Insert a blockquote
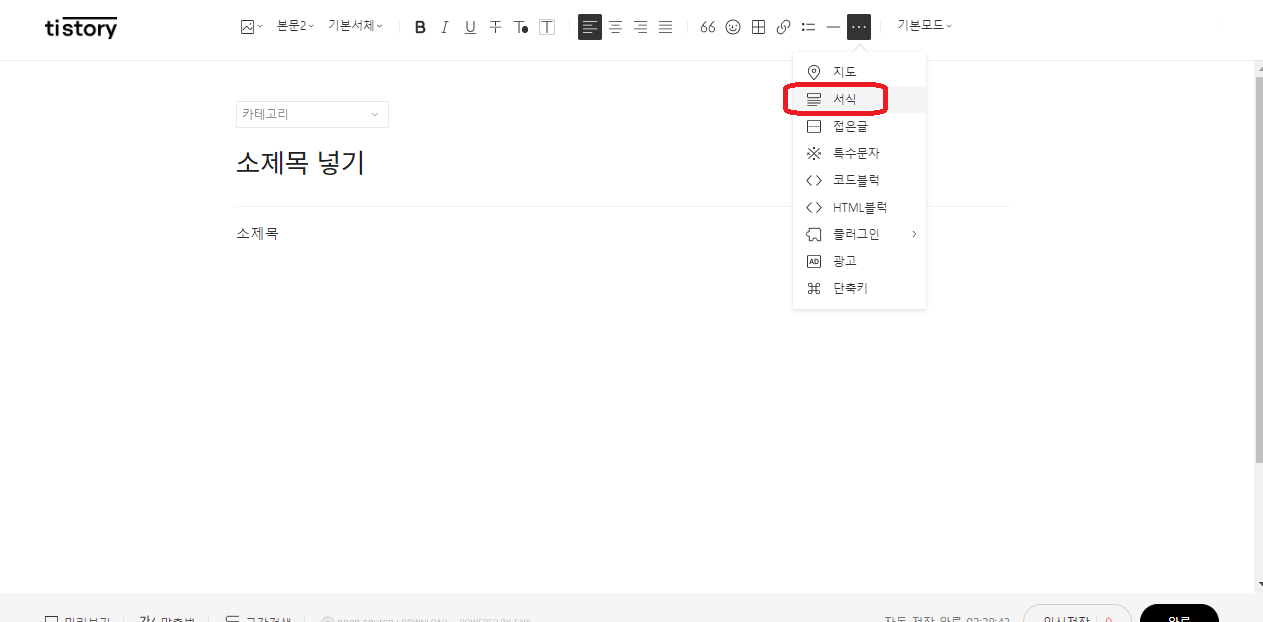 pyautogui.click(x=708, y=27)
